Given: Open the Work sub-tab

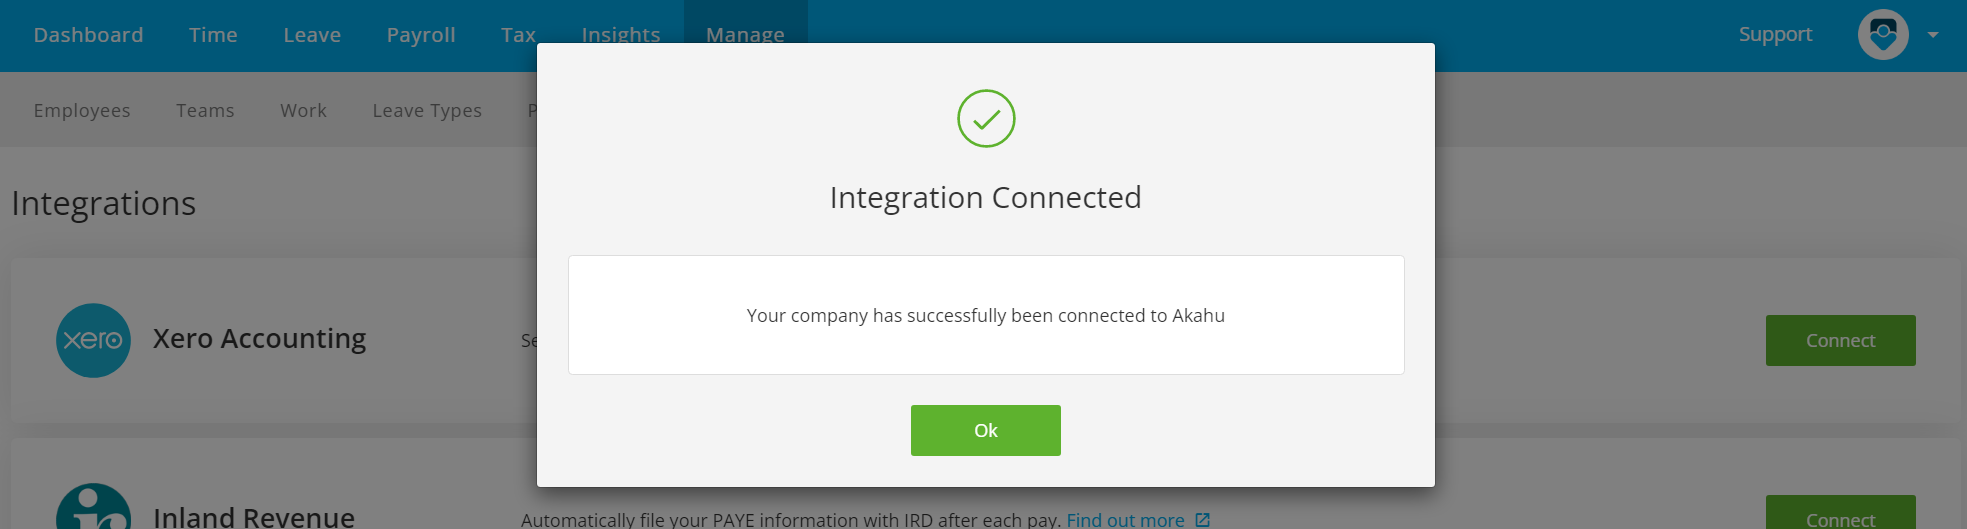Looking at the screenshot, I should pos(303,110).
